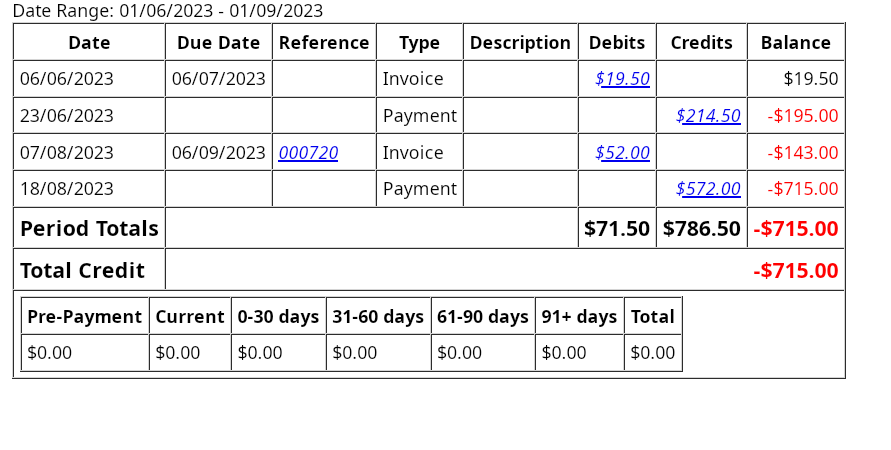Click the Credits column header
891x450 pixels.
(x=701, y=43)
